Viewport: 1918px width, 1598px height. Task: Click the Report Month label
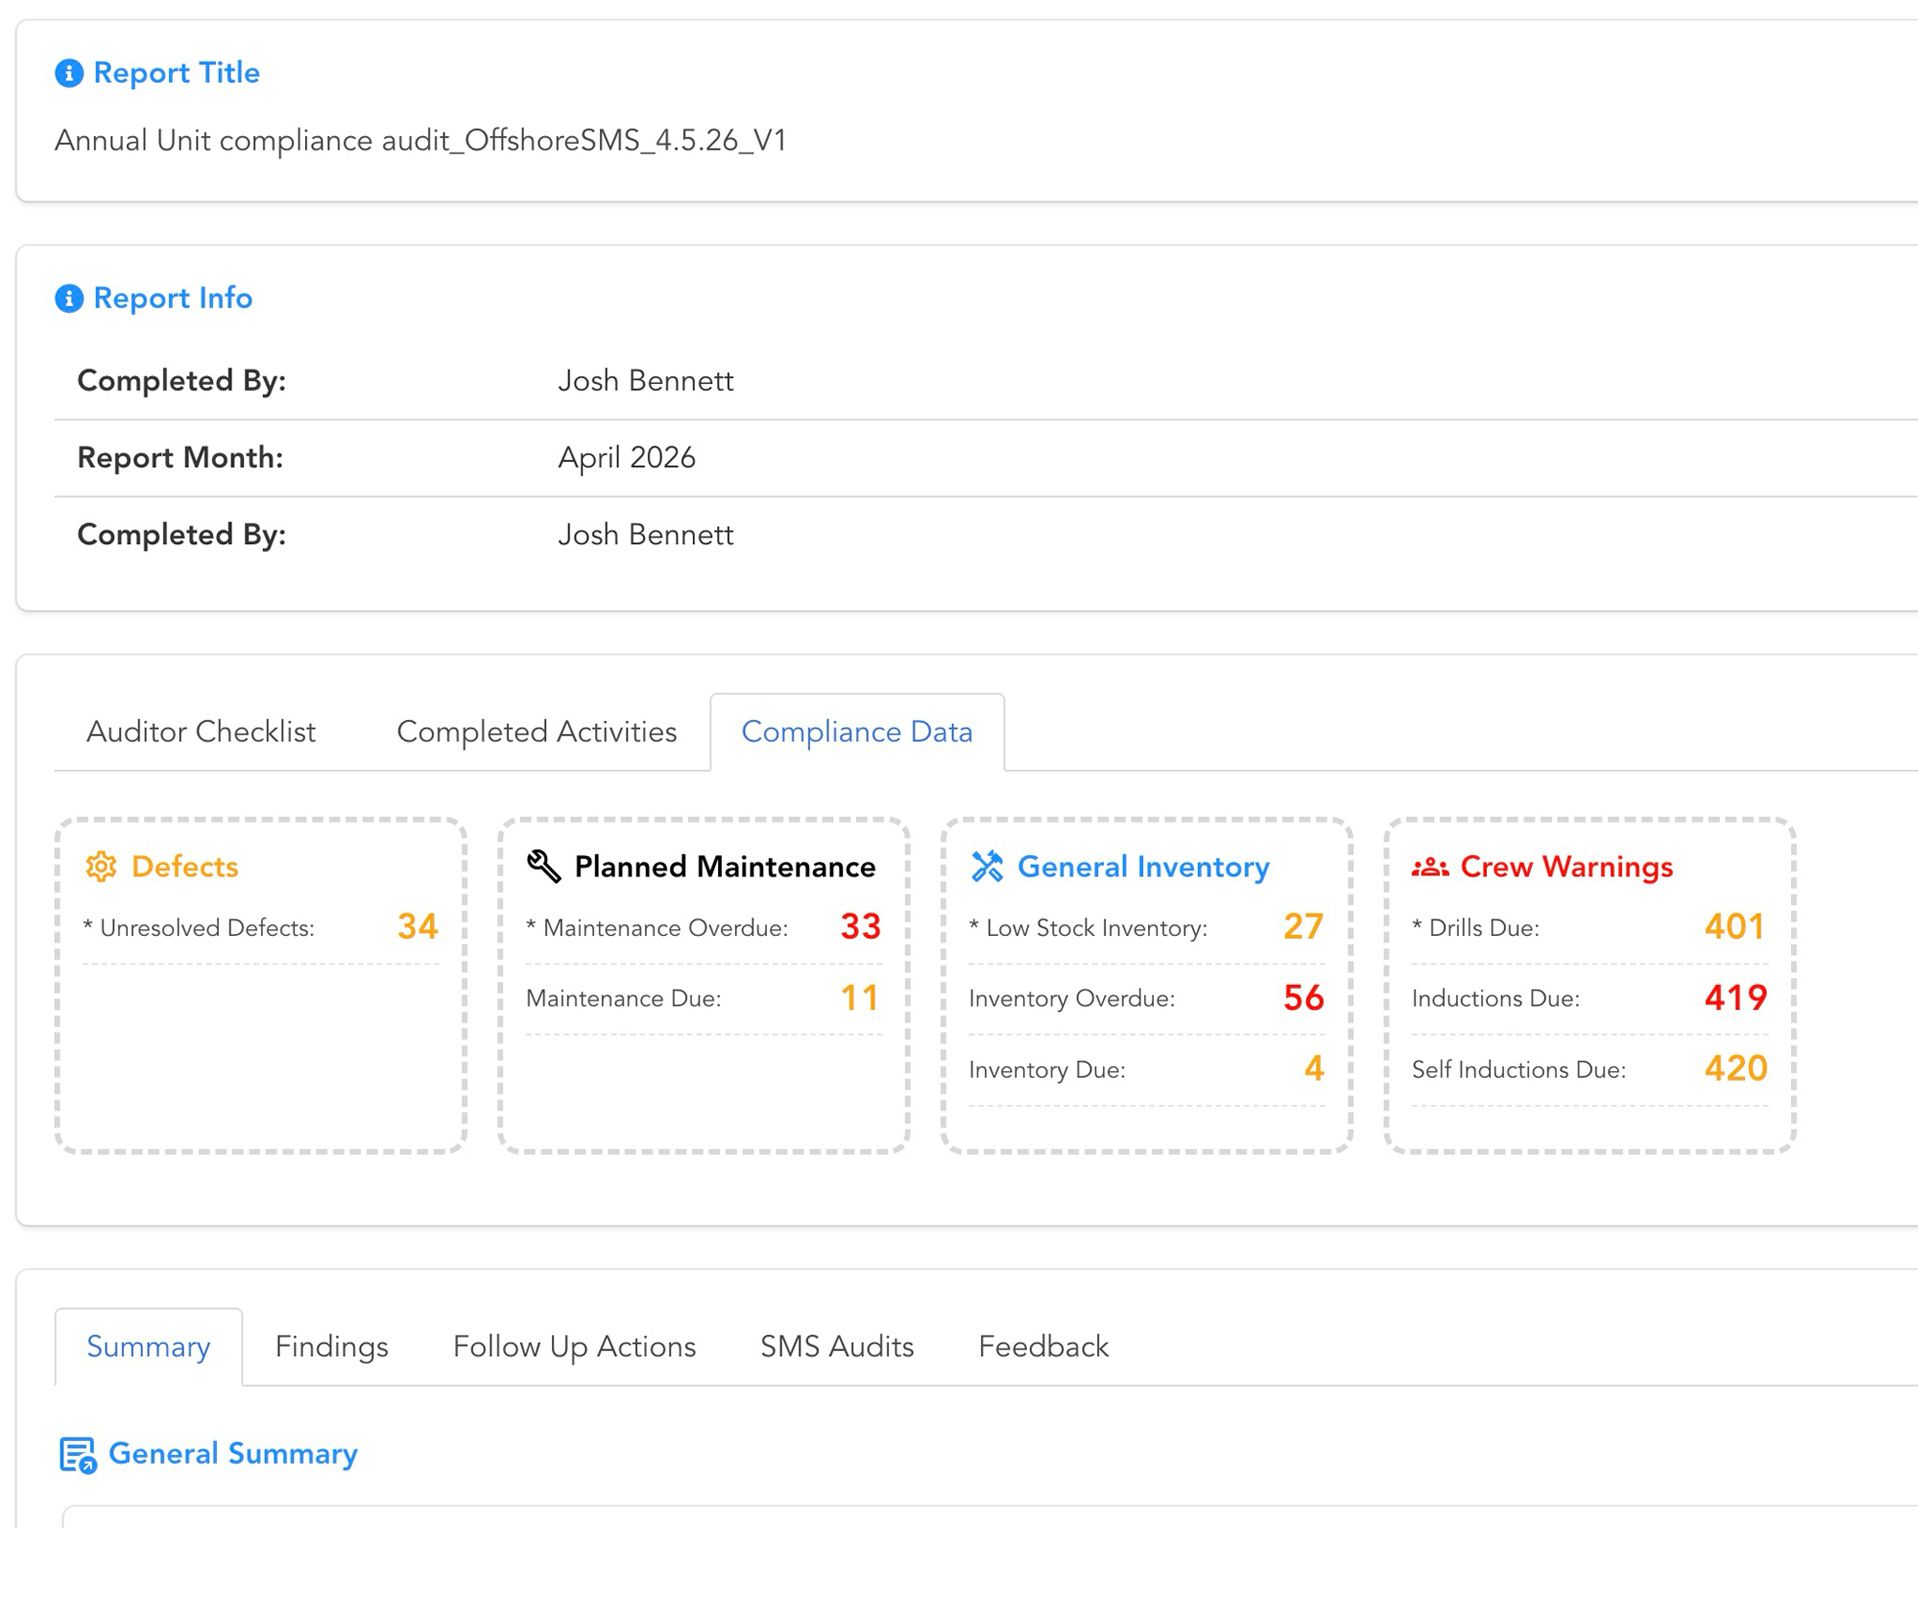180,458
